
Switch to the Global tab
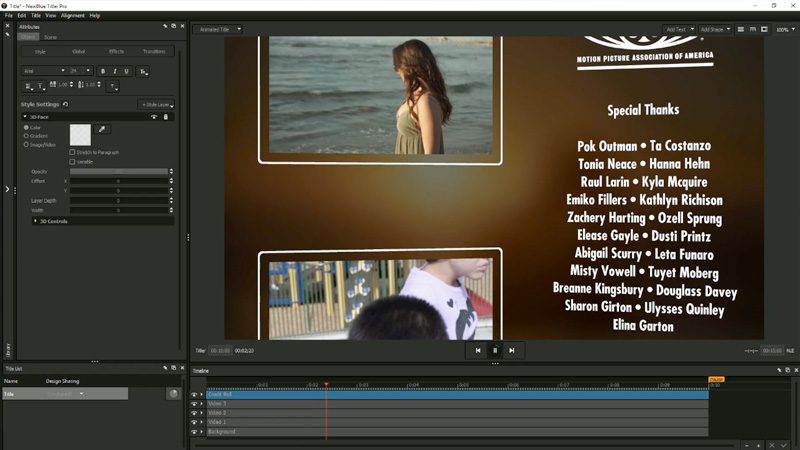pos(79,52)
